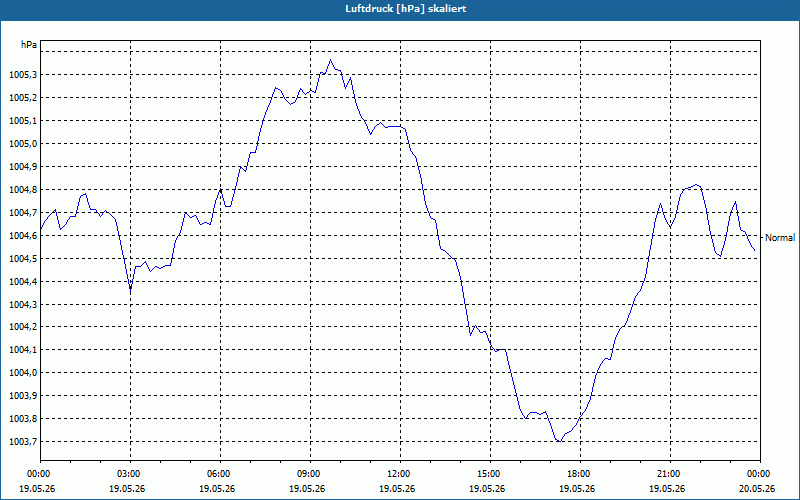Click the pressure curve's peak near 09:40
800x500 pixels.
[331, 60]
